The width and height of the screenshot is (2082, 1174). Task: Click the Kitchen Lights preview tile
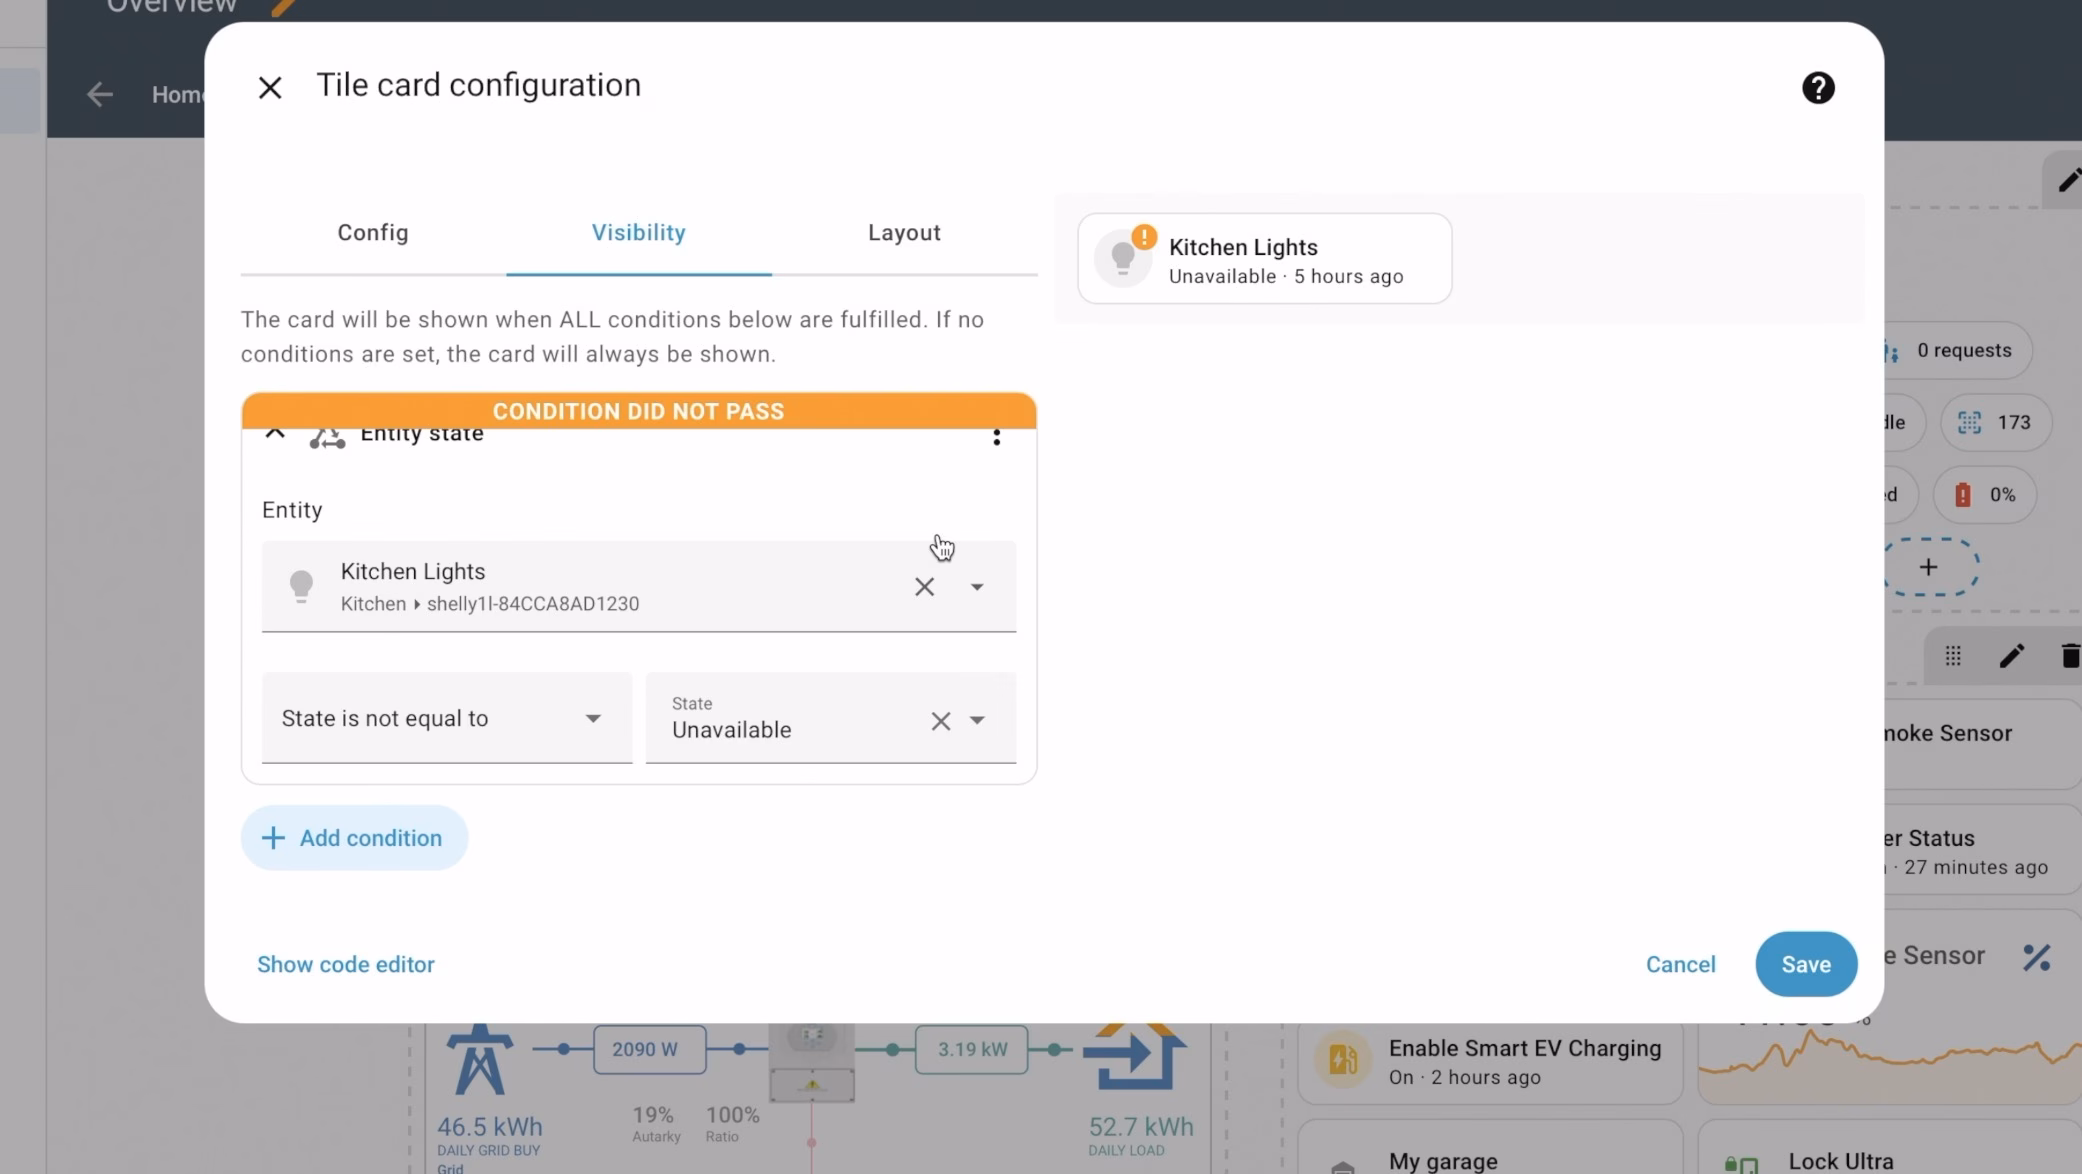click(x=1264, y=259)
